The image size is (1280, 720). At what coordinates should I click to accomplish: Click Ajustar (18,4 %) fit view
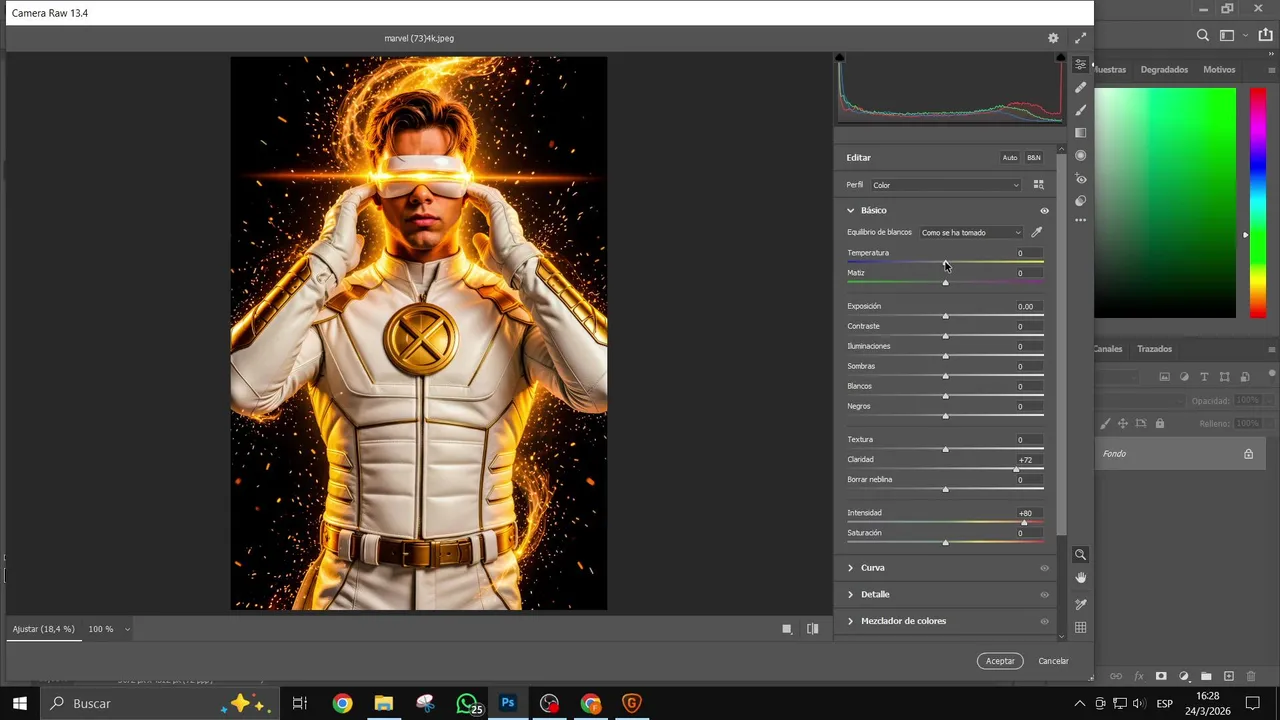point(43,629)
